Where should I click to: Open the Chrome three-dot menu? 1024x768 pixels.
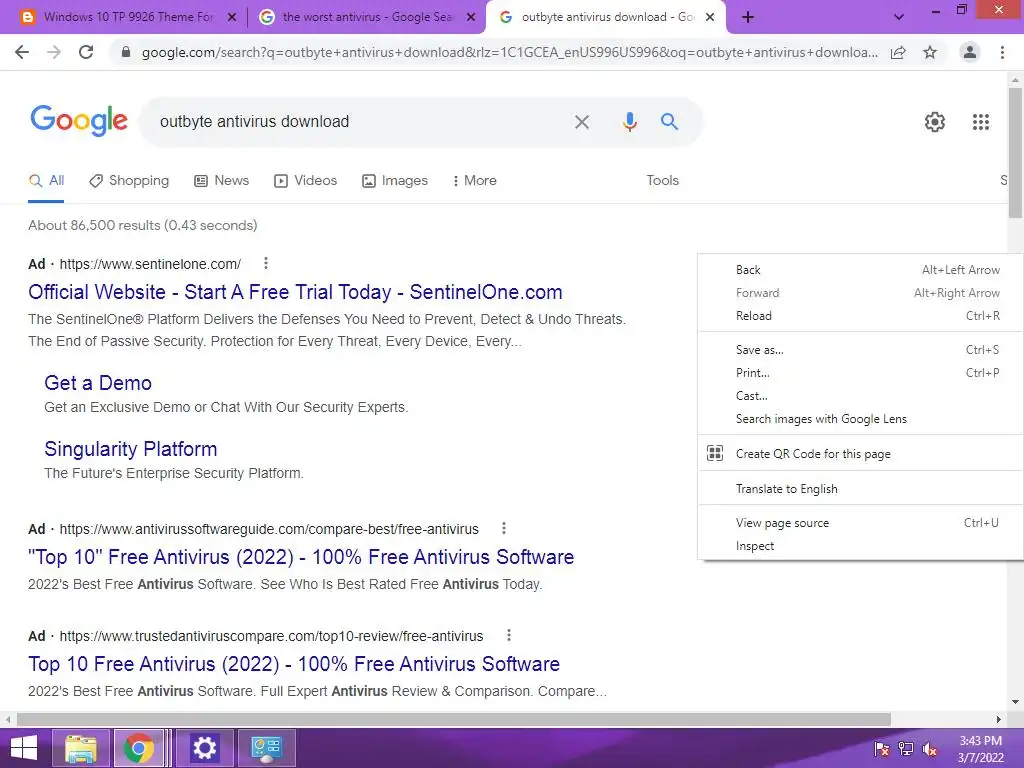(1002, 52)
